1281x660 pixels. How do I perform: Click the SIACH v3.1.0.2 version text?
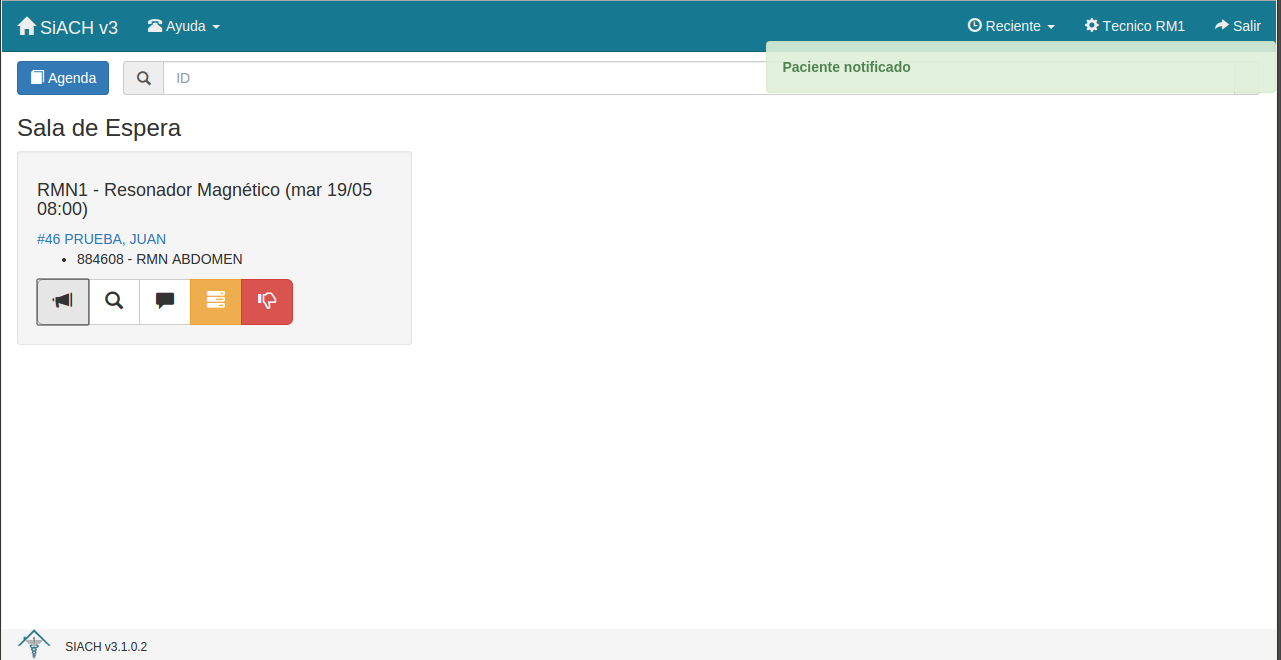106,647
